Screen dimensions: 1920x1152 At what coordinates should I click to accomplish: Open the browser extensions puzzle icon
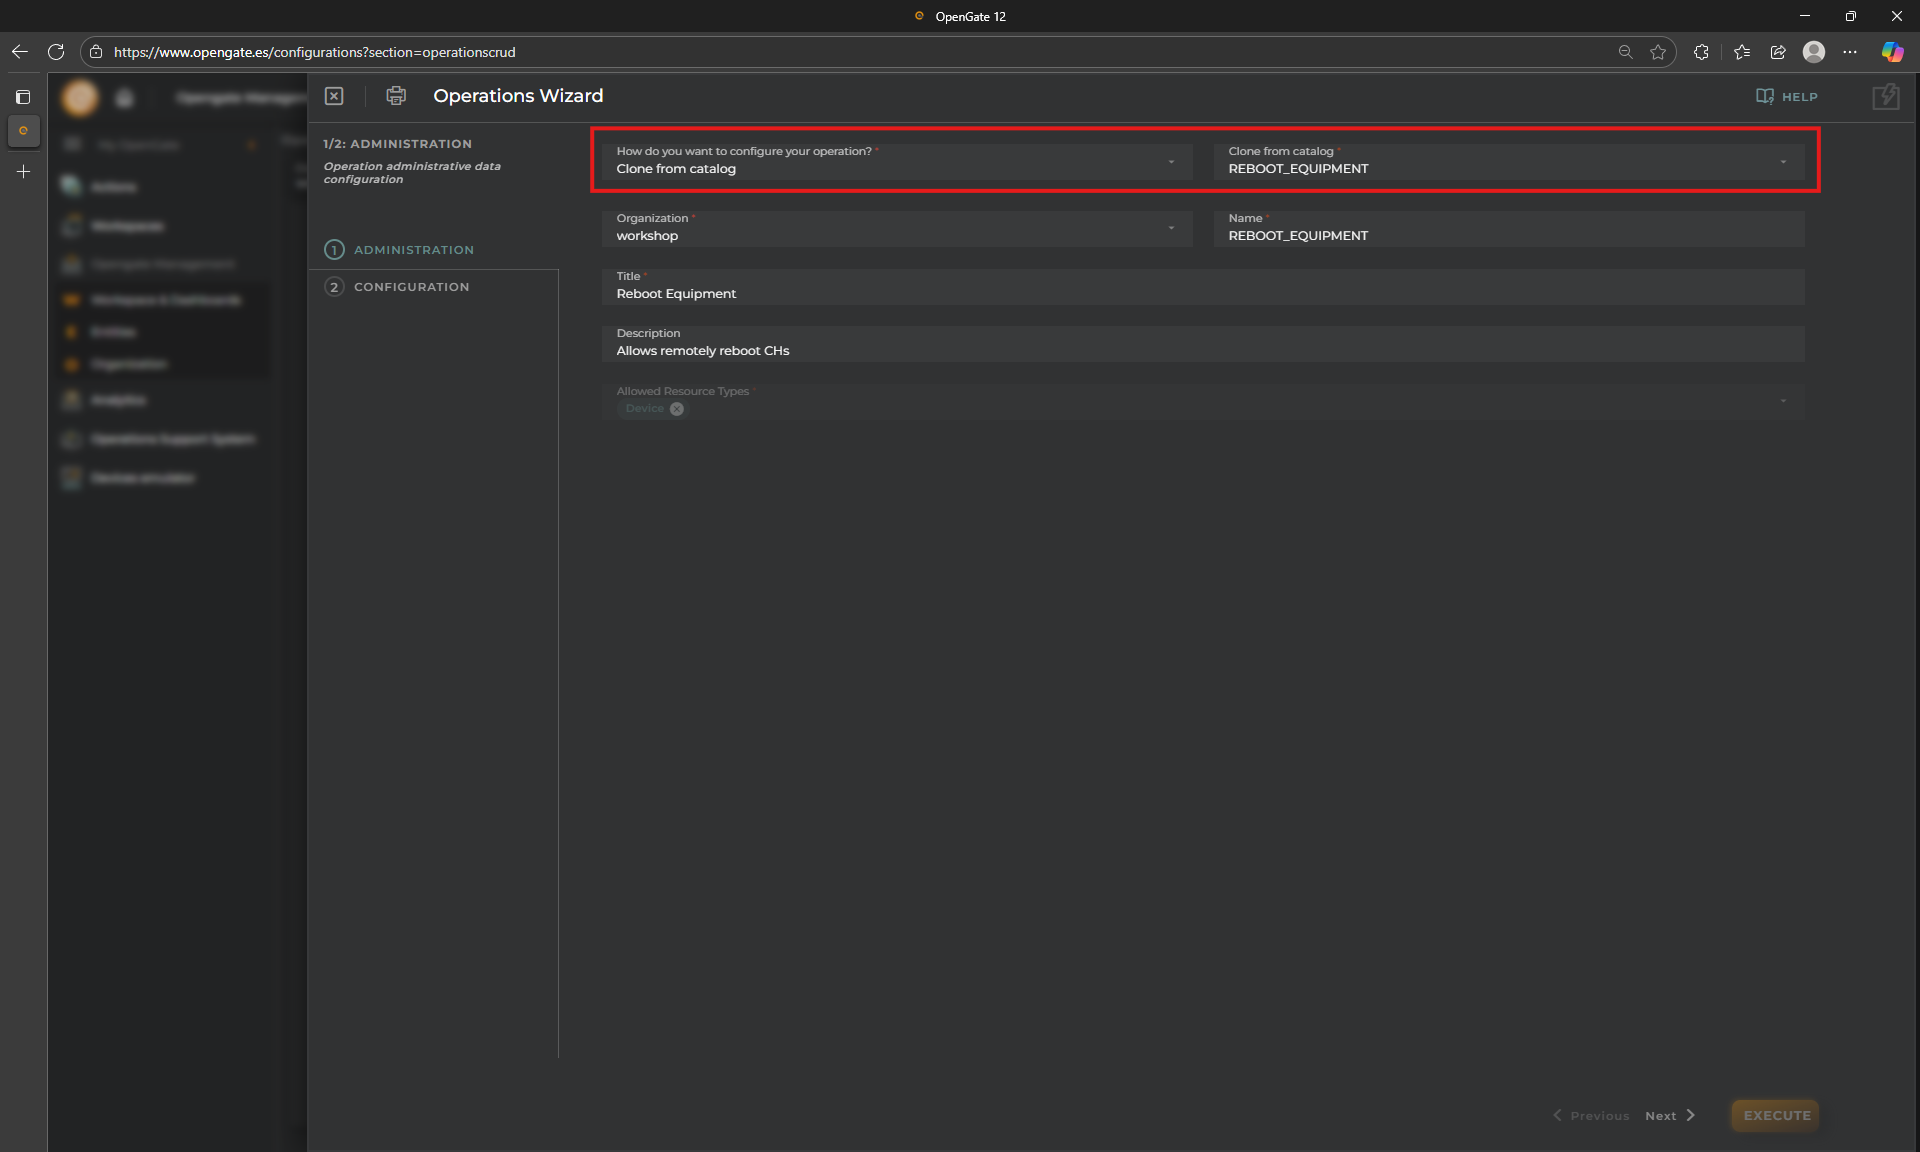point(1701,52)
